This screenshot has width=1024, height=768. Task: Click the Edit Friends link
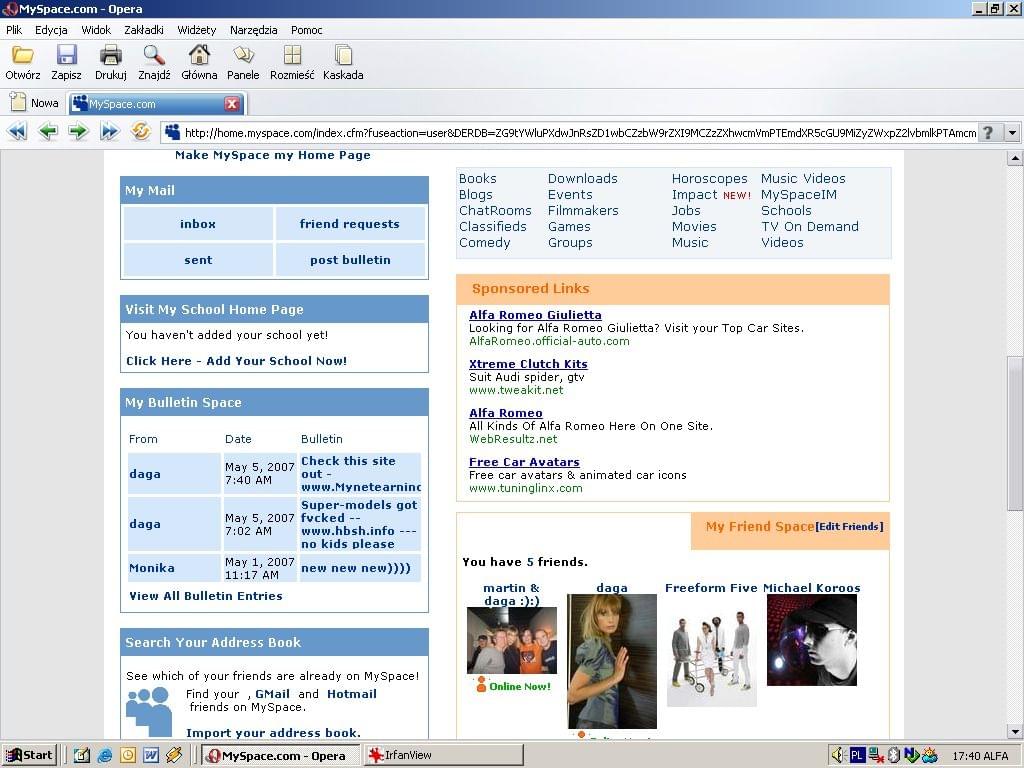pos(849,526)
